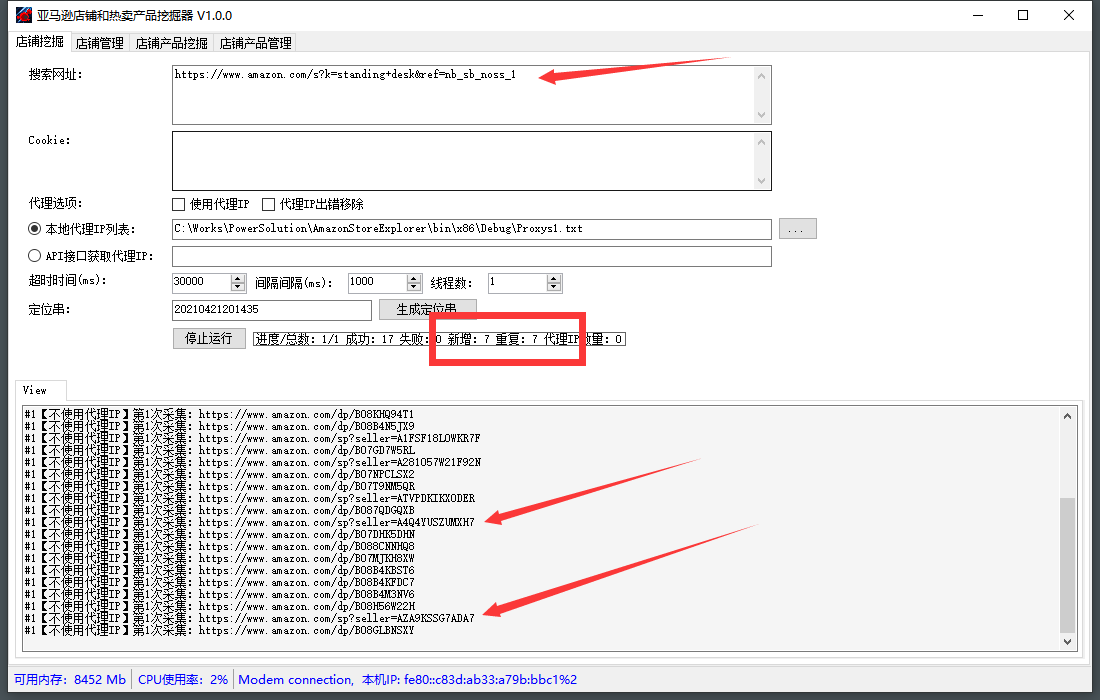Screen dimensions: 1100x700
Task: Enable the 使用代理IP checkbox
Action: (179, 204)
